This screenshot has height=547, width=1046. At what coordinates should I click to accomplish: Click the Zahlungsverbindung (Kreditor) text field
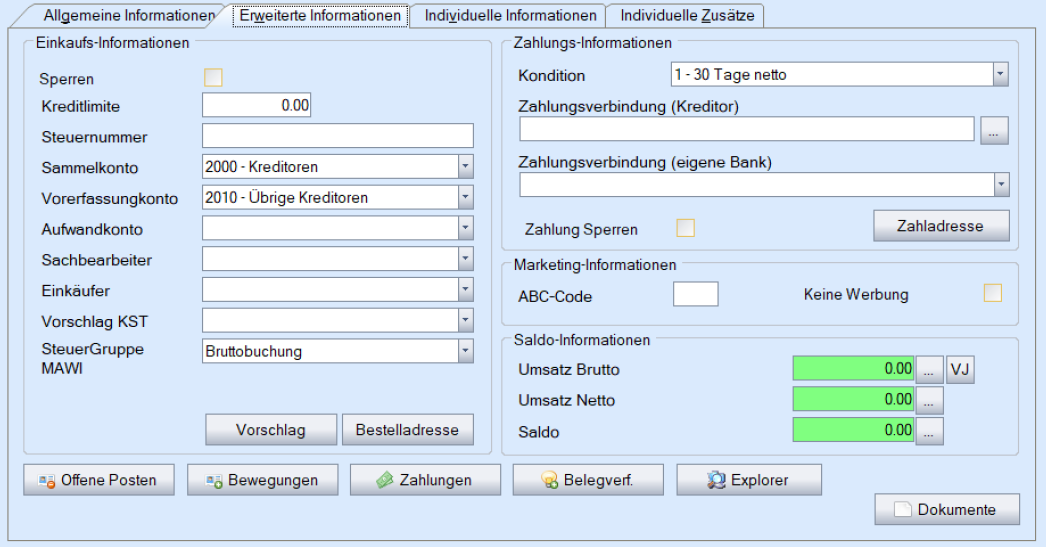pyautogui.click(x=747, y=129)
